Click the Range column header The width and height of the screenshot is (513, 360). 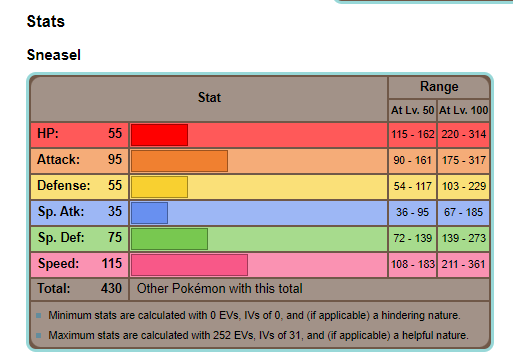[x=439, y=87]
